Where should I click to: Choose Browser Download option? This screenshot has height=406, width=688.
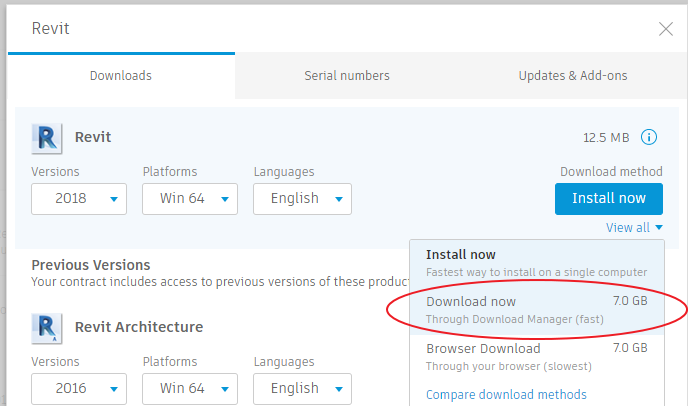537,357
